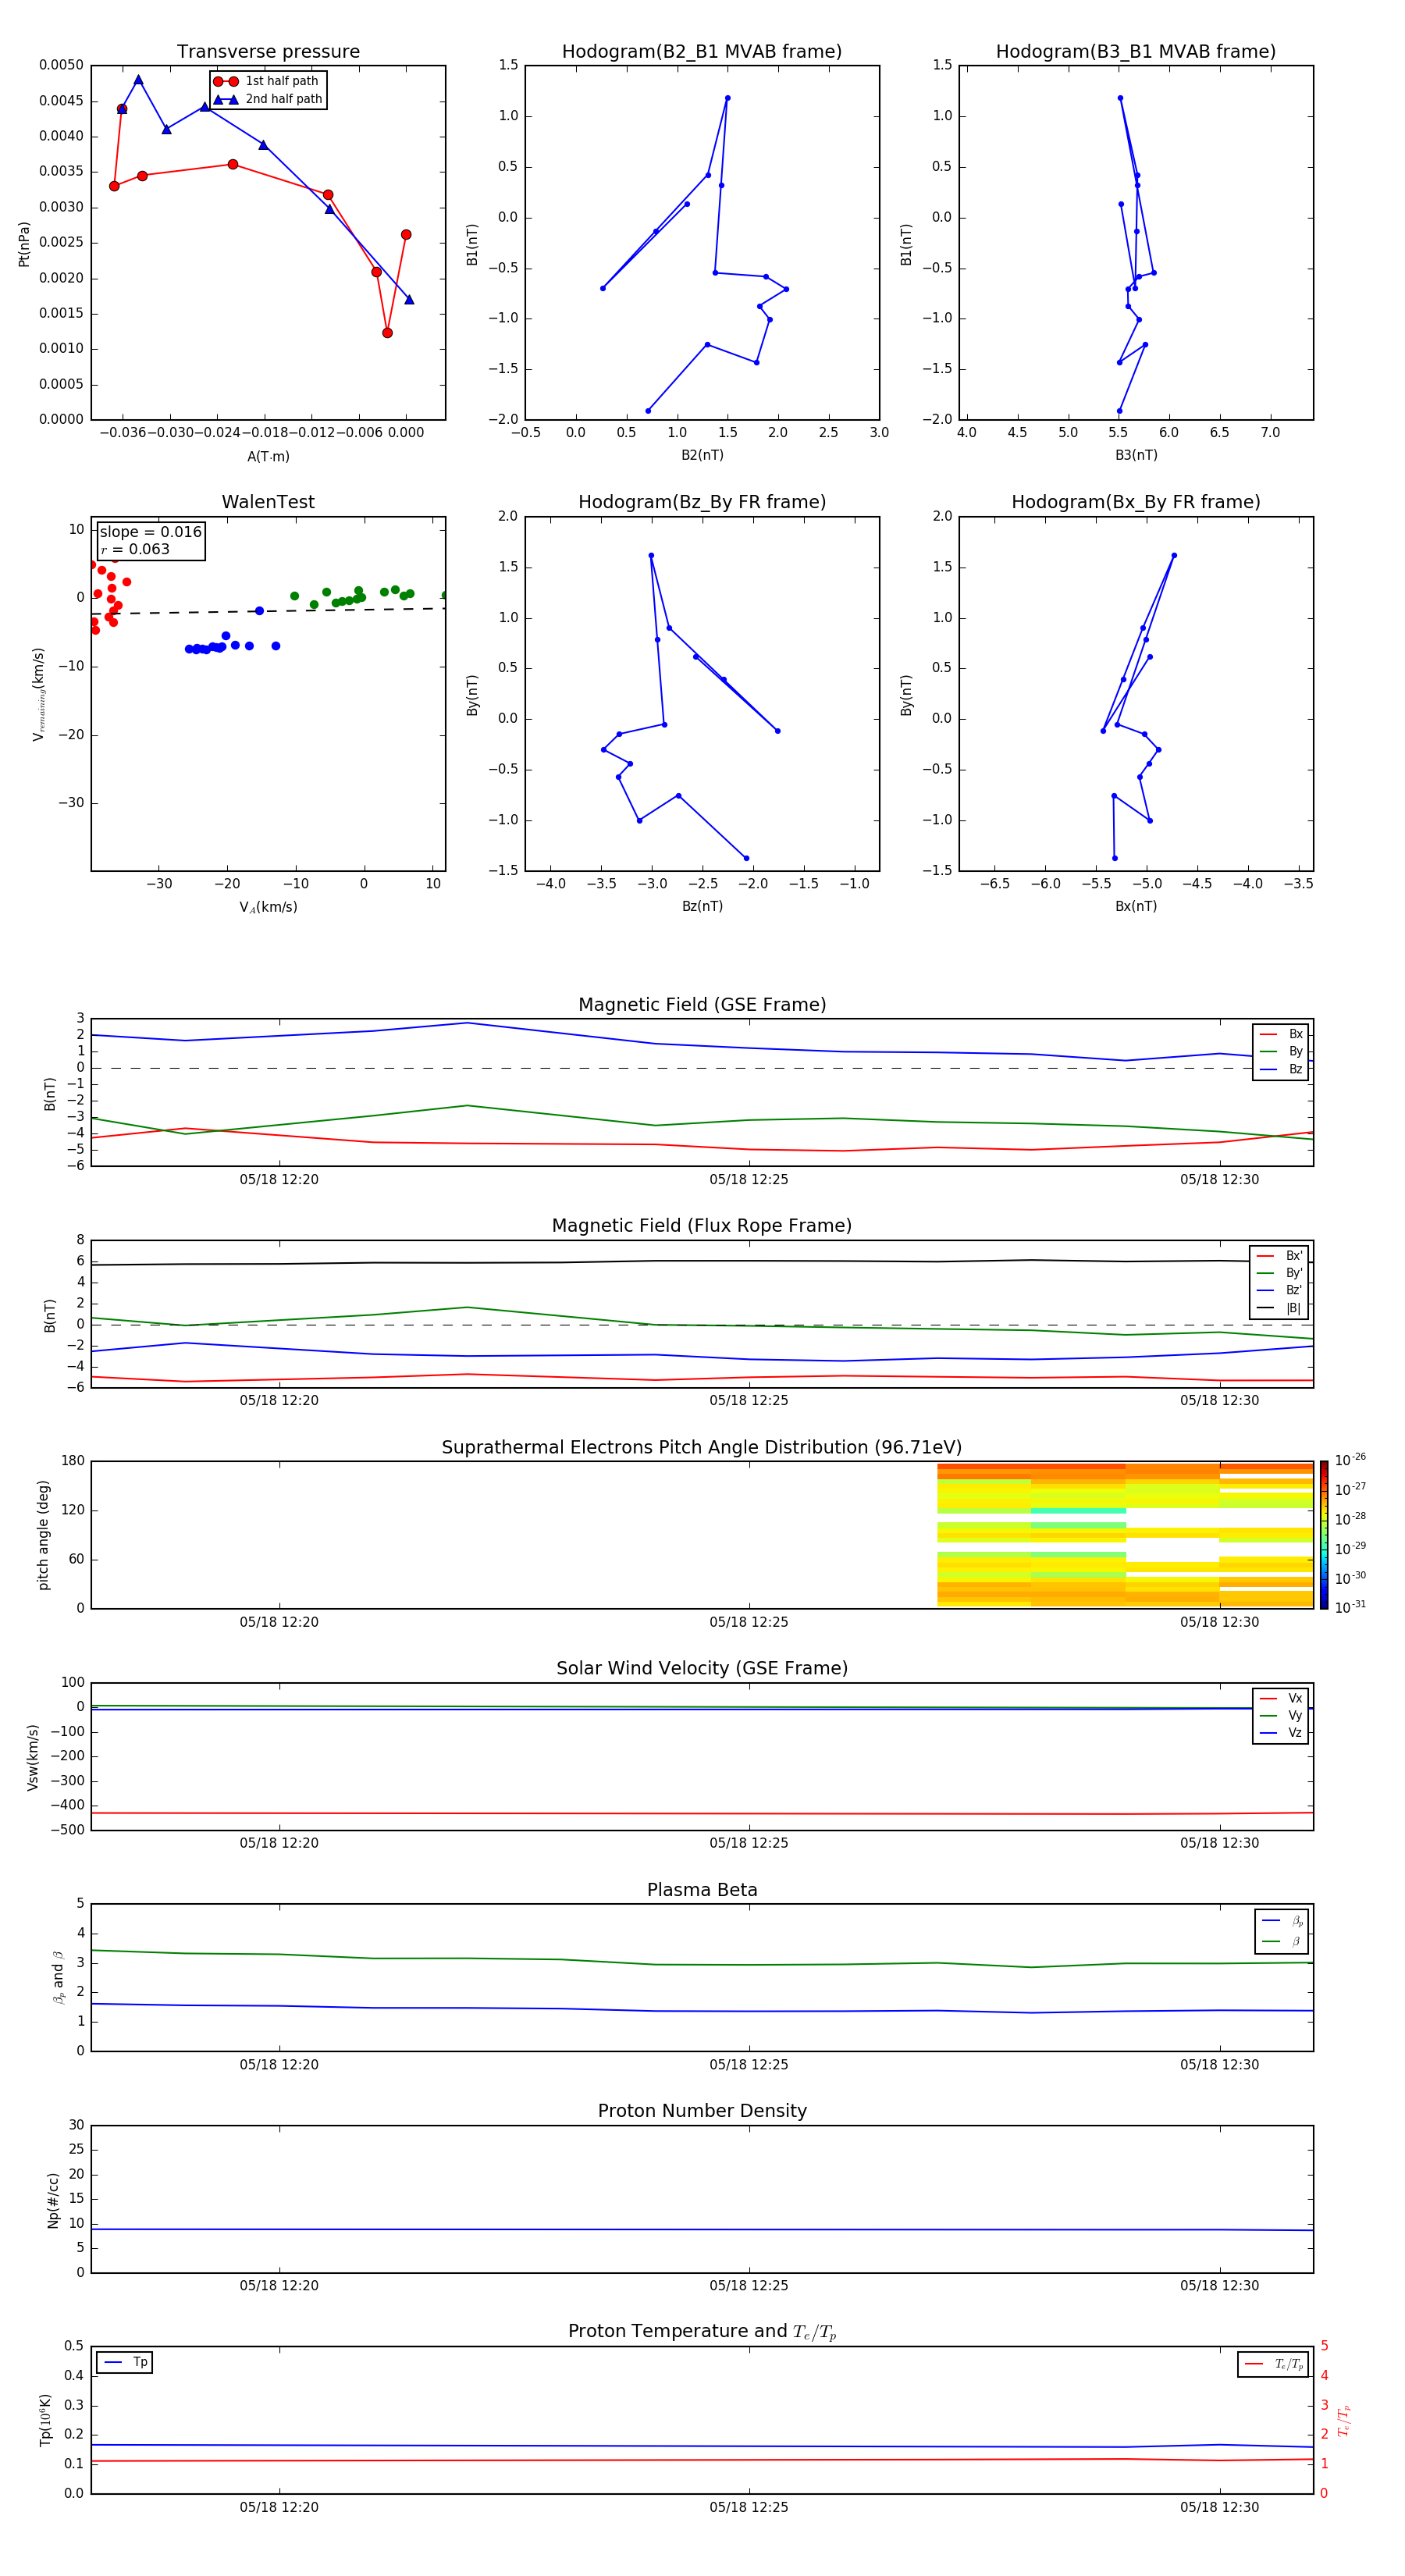Click the β entry in the Plasma Beta legend

tap(1282, 1941)
